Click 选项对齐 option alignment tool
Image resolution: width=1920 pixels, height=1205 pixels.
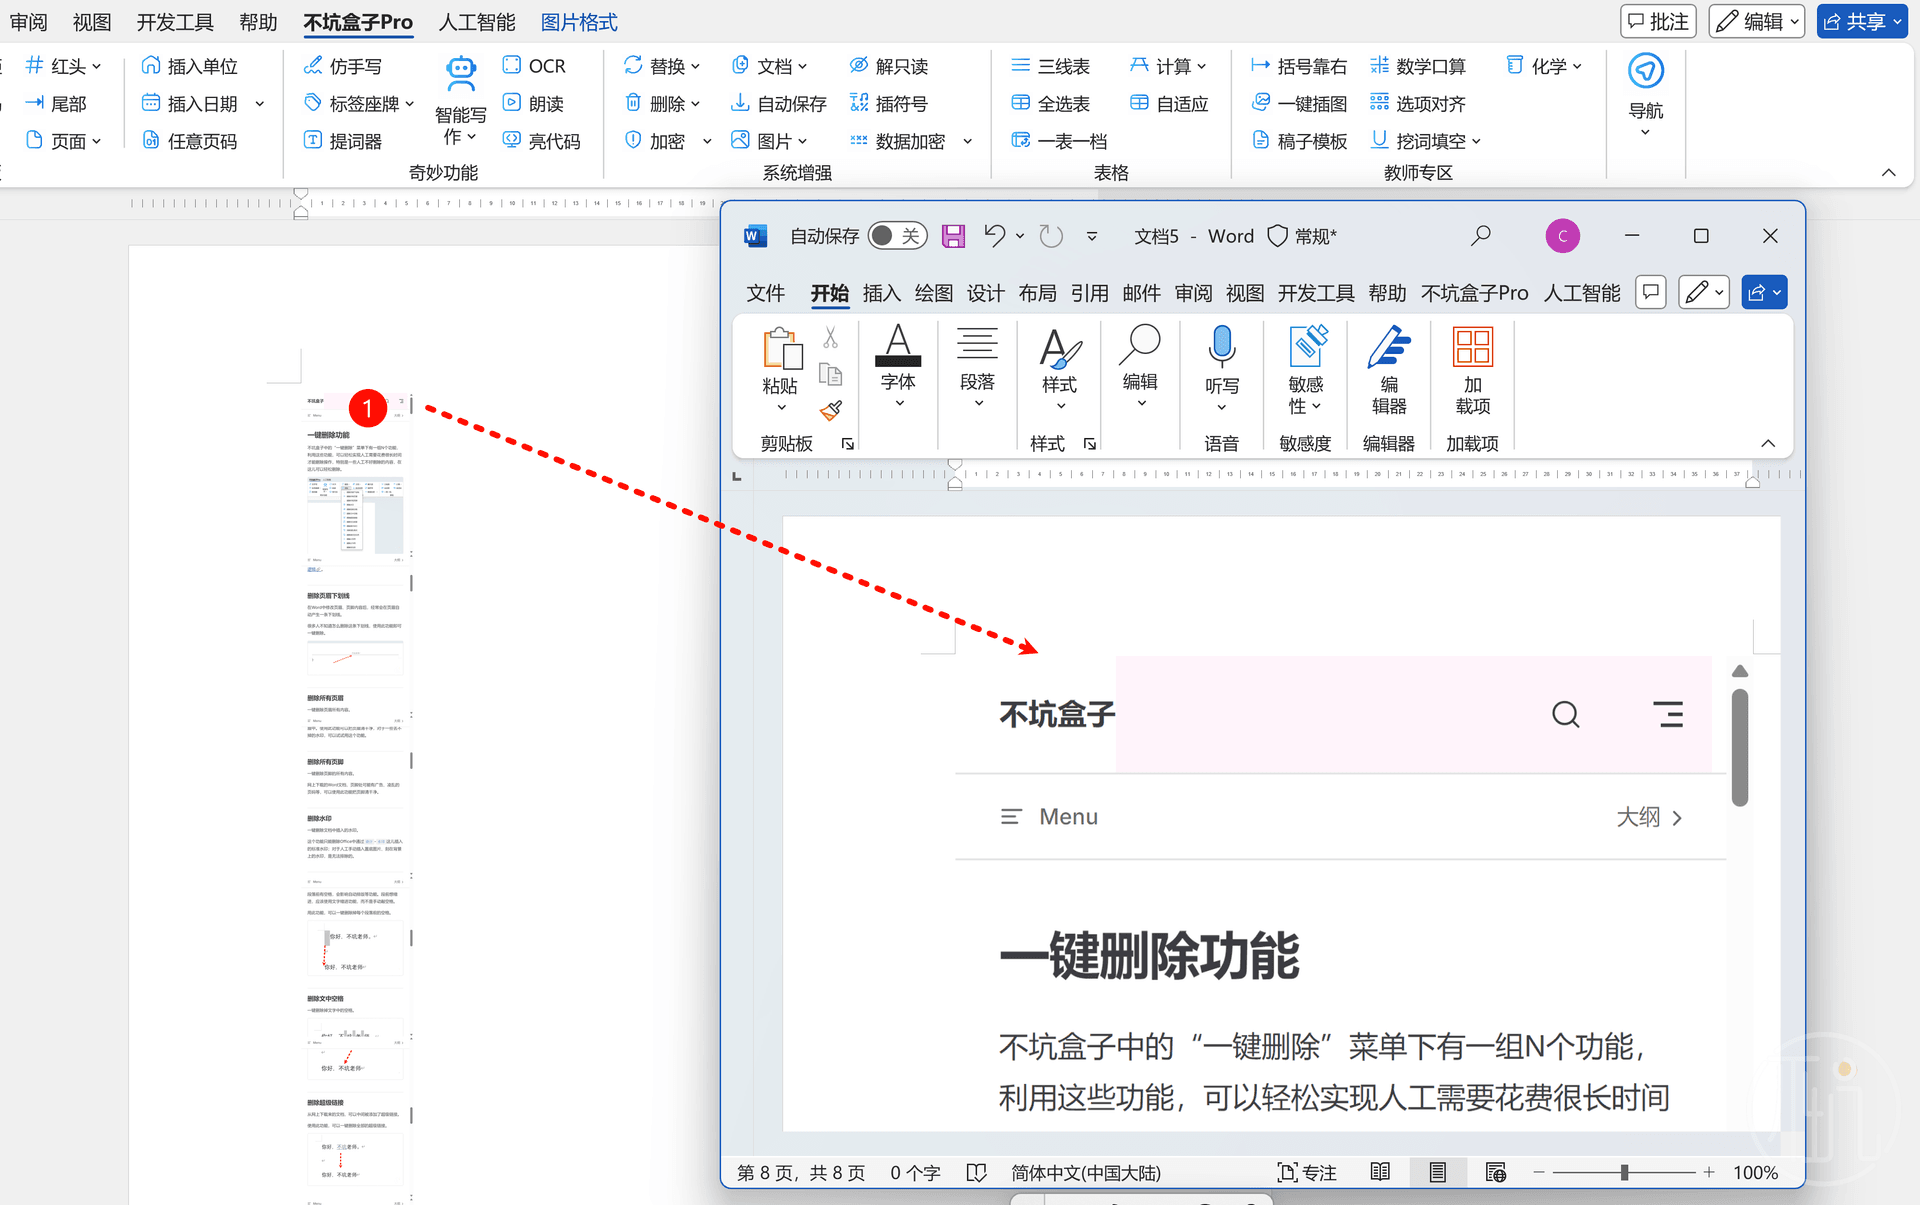click(1418, 103)
